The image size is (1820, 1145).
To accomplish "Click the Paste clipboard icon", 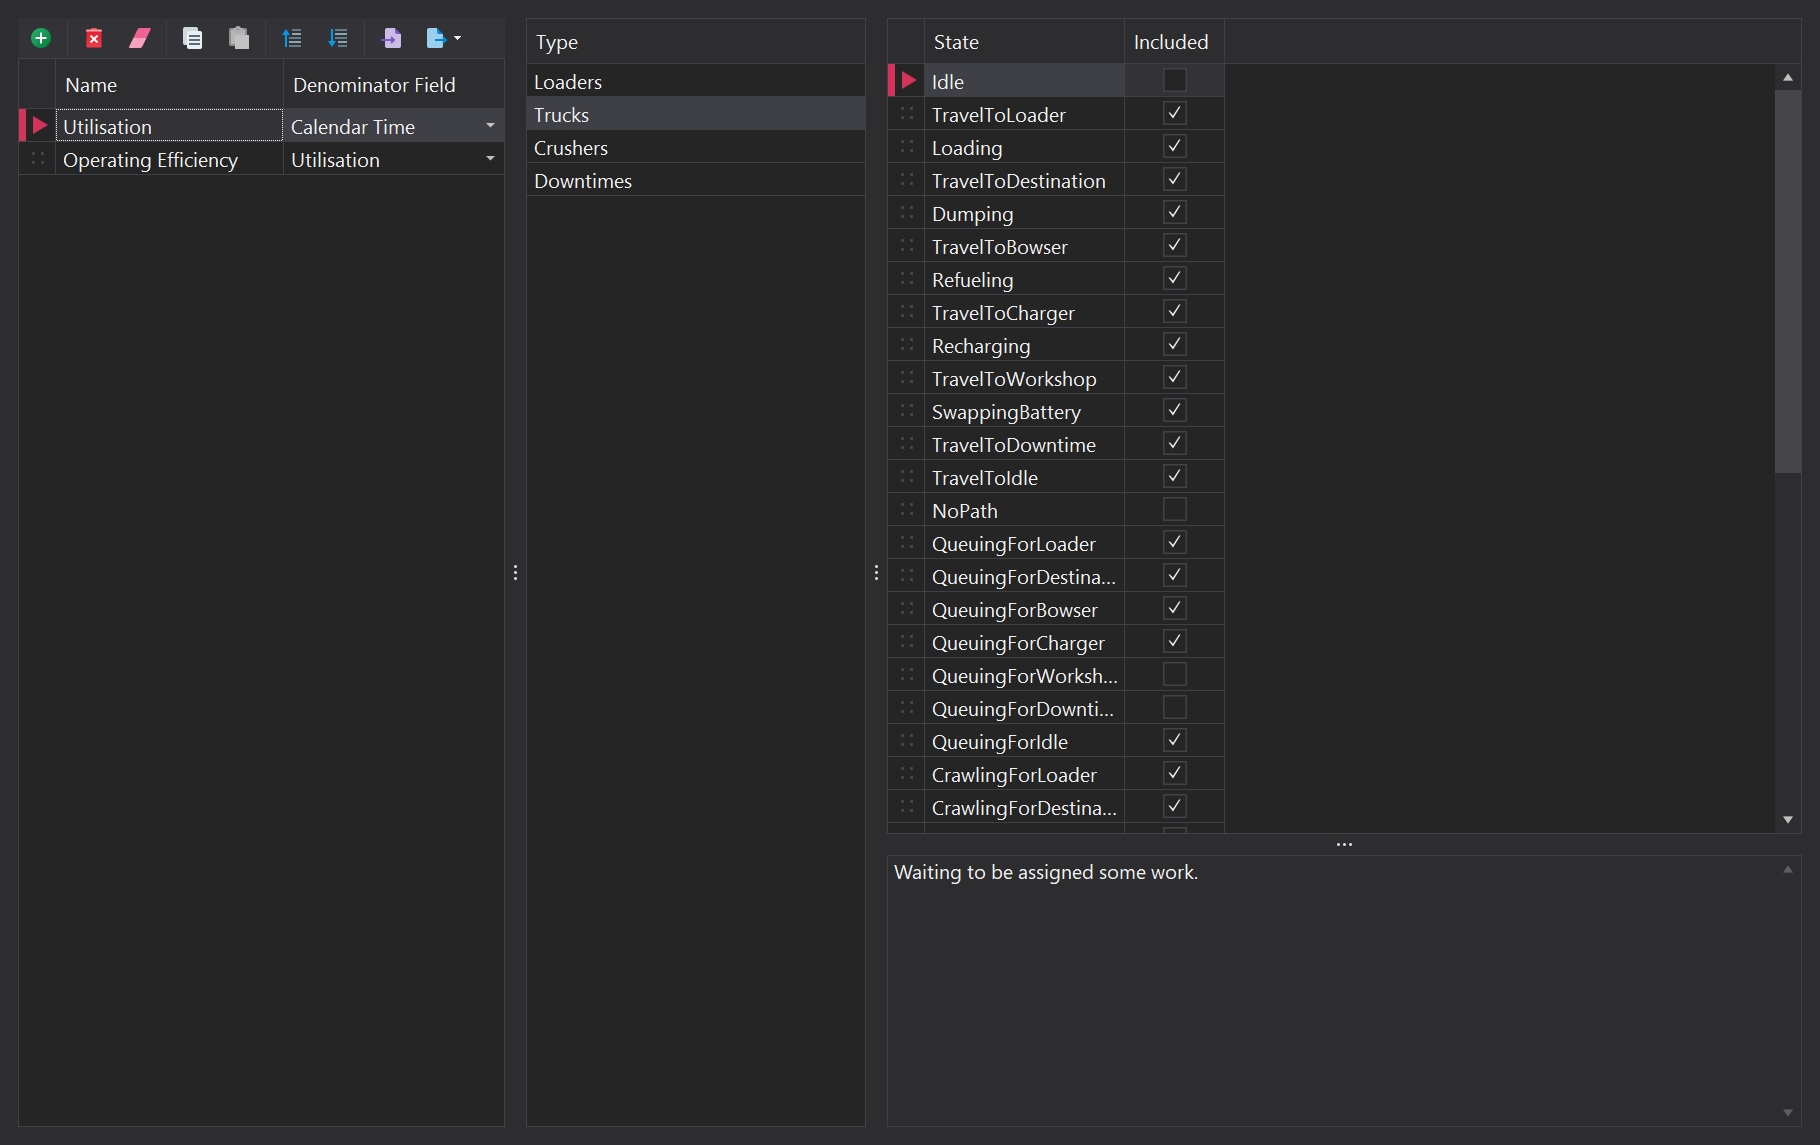I will [x=239, y=38].
